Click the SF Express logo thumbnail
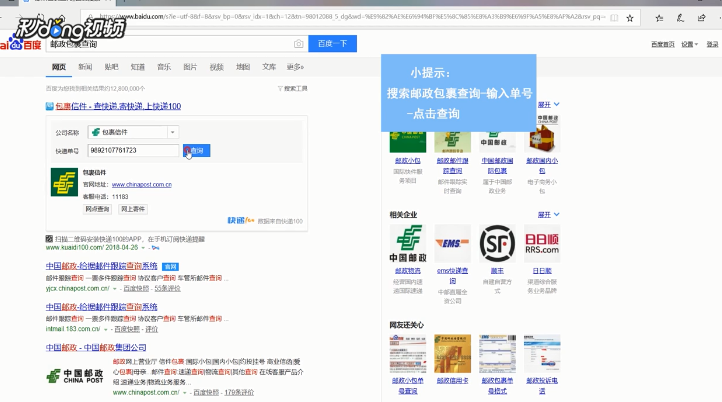722x402 pixels. 497,244
